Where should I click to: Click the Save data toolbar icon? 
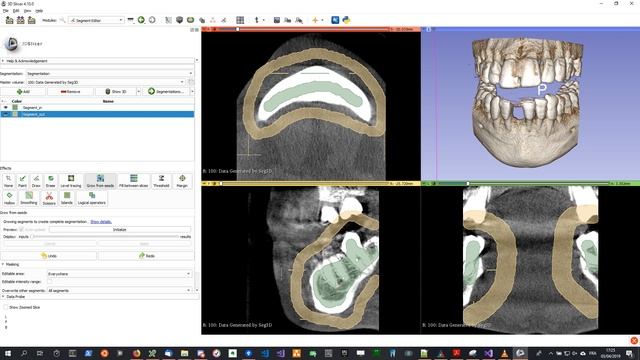pos(31,20)
